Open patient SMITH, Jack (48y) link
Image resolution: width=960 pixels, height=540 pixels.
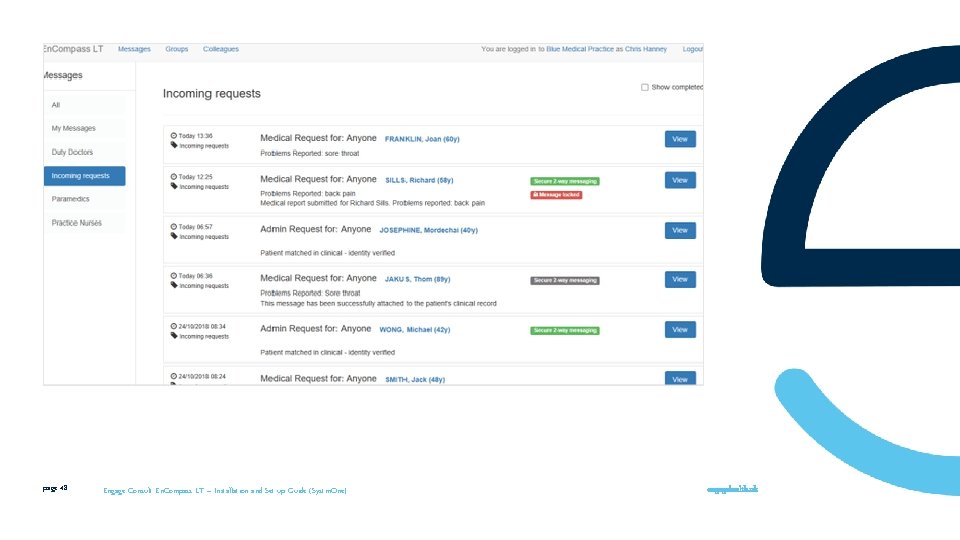click(x=415, y=380)
